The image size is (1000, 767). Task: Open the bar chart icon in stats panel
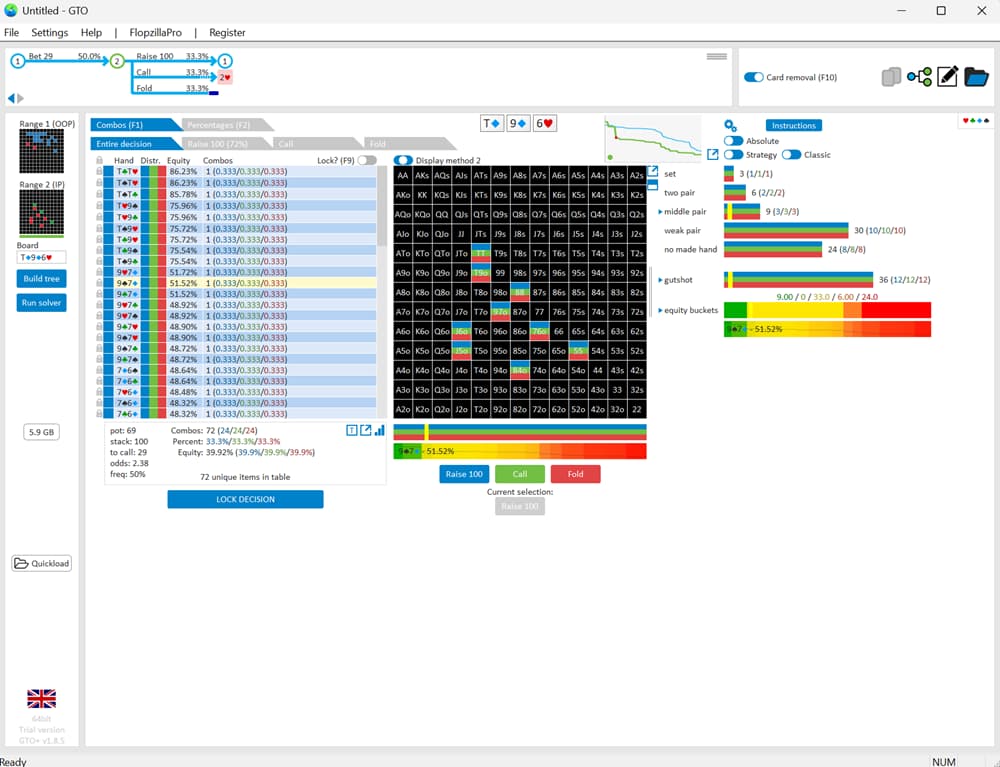click(x=379, y=430)
